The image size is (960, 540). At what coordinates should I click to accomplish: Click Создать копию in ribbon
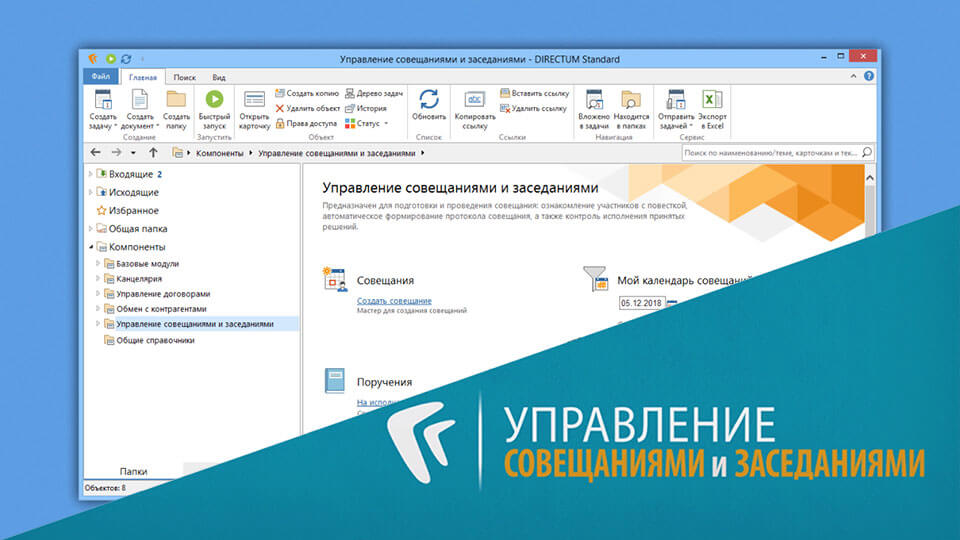(x=307, y=93)
